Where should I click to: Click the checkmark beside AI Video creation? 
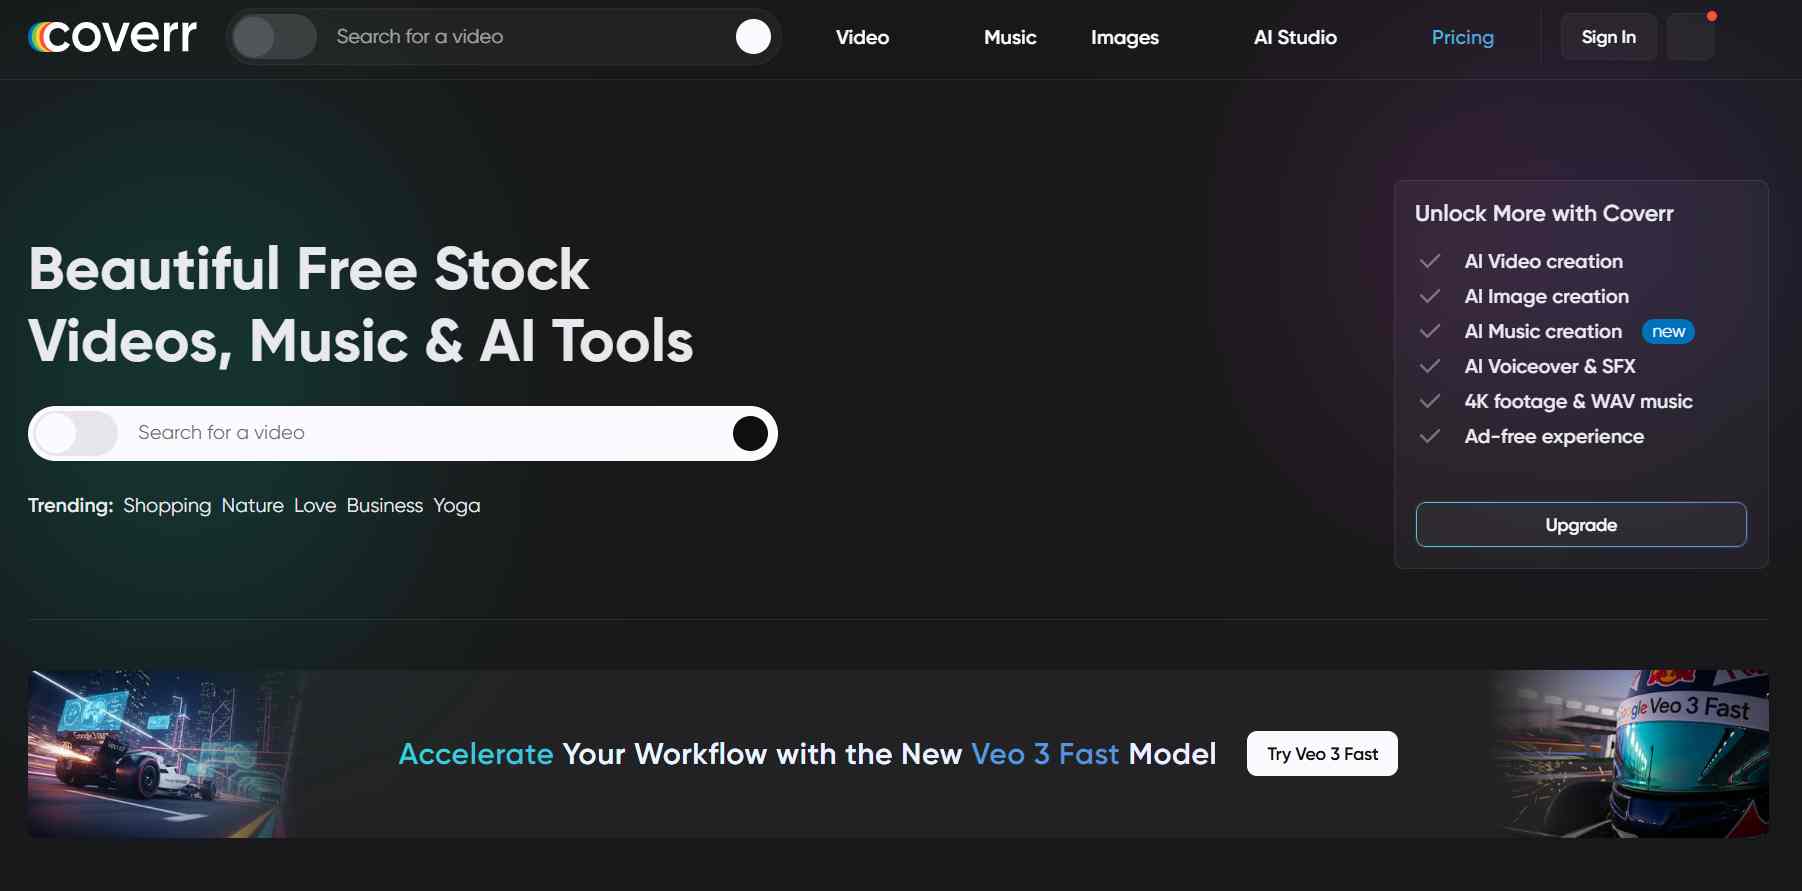coord(1430,261)
